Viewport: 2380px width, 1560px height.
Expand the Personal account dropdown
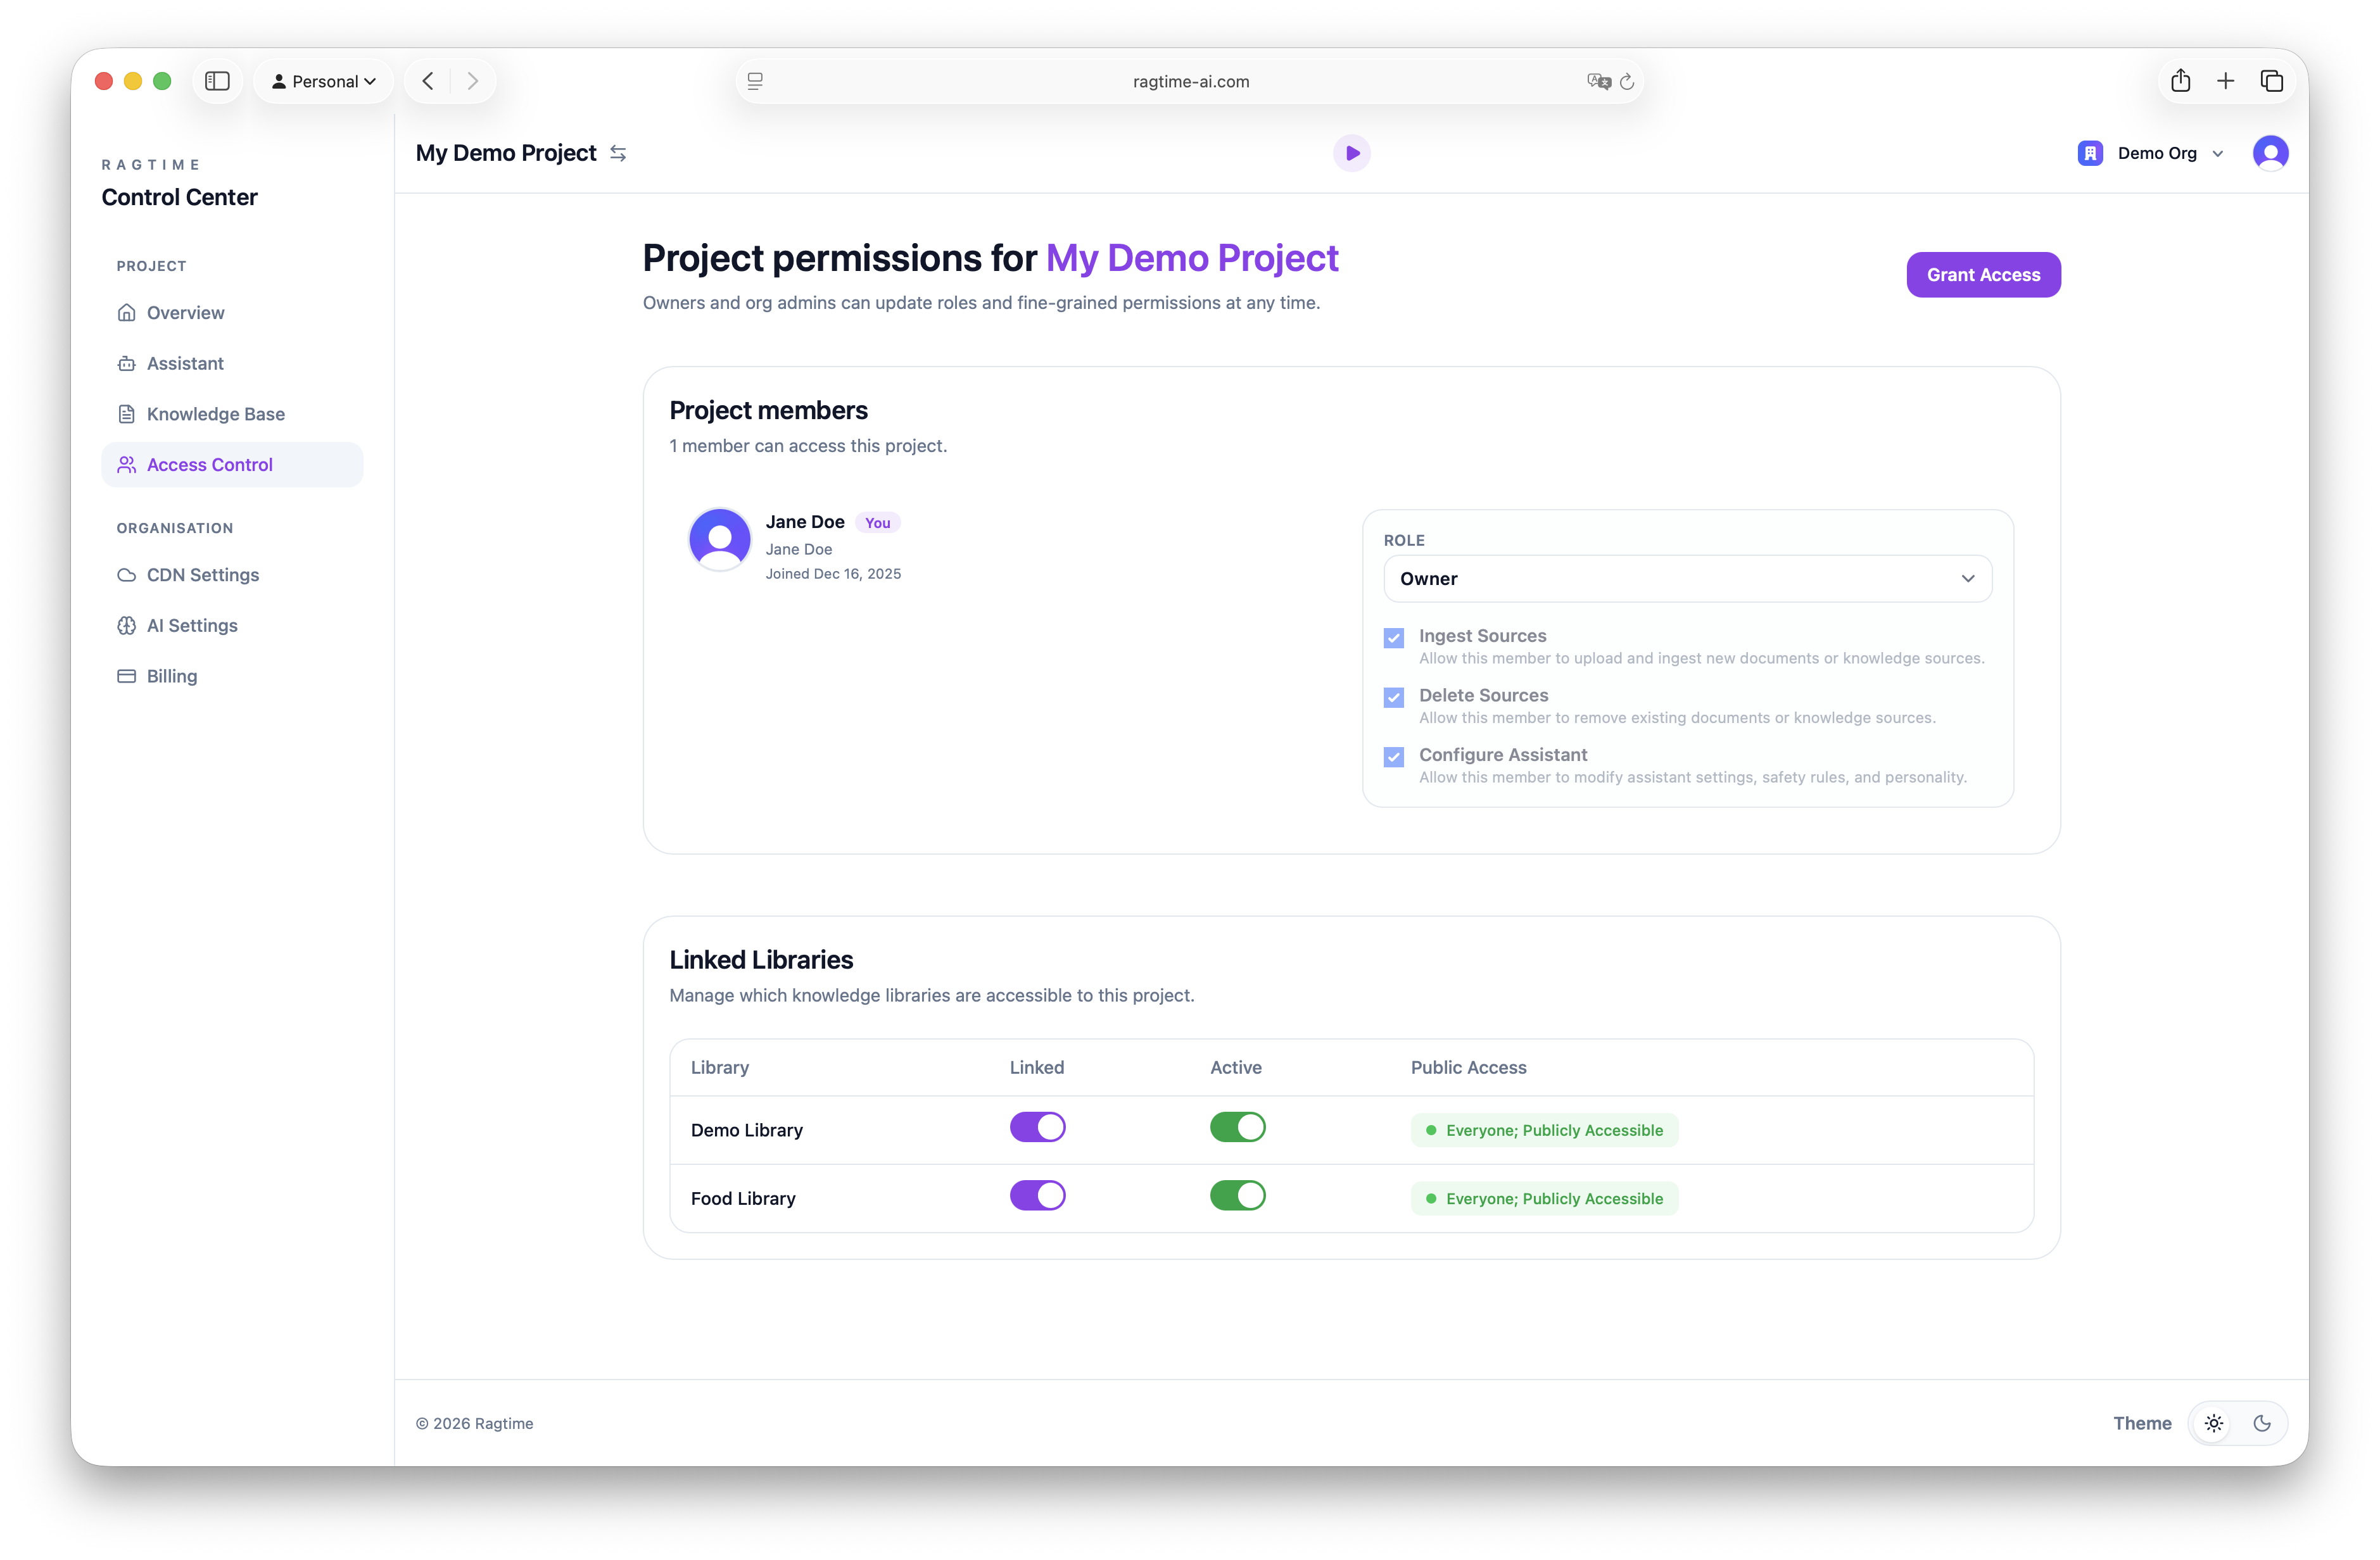[323, 81]
